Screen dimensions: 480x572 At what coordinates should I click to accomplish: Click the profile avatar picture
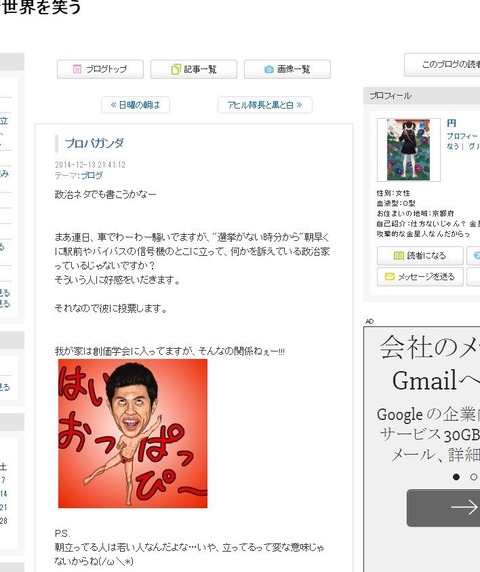point(409,150)
